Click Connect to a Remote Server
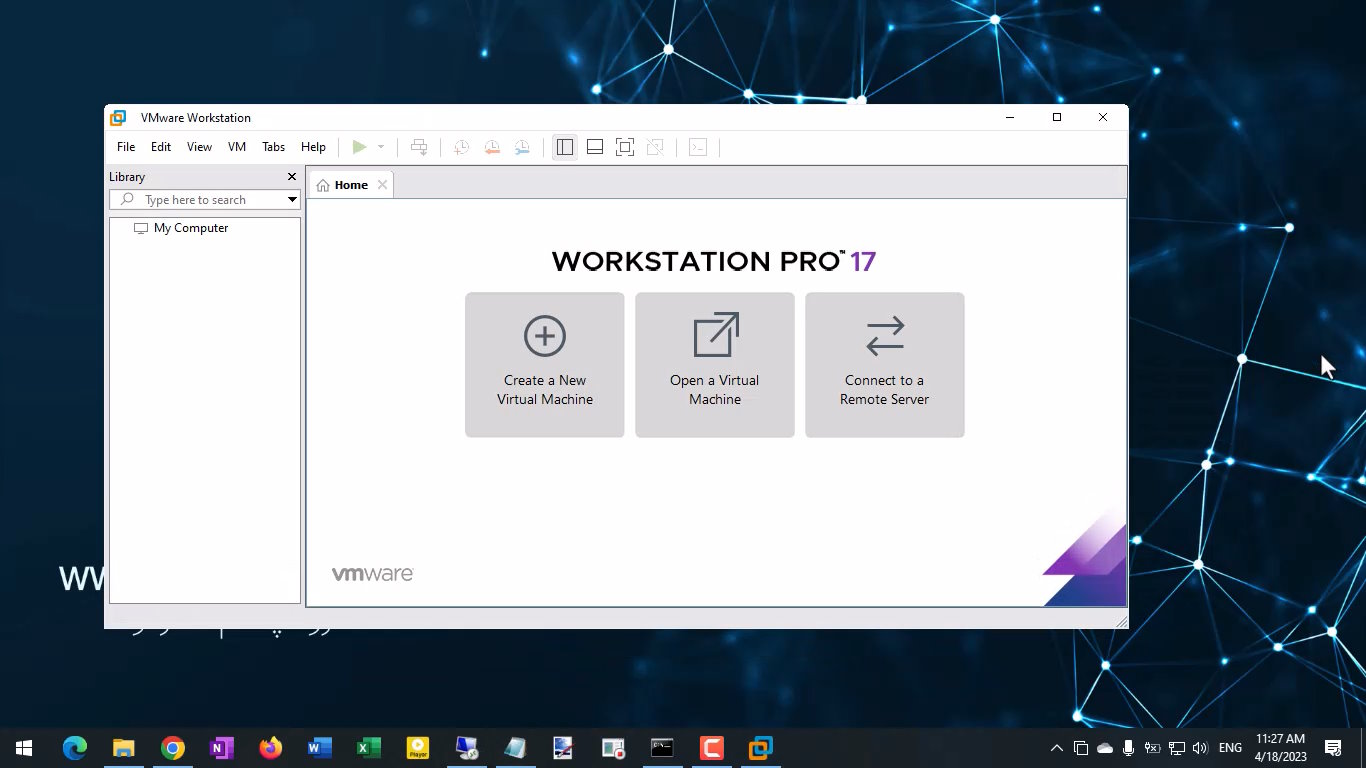The height and width of the screenshot is (768, 1366). [x=885, y=365]
